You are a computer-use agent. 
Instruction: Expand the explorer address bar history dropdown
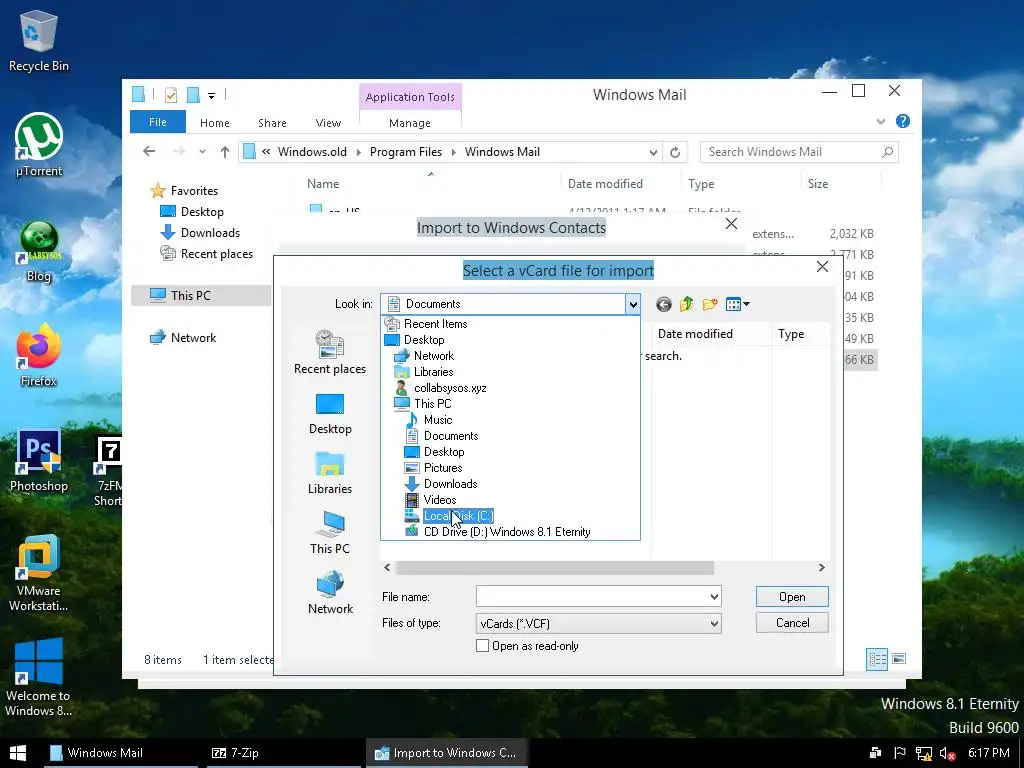pos(653,152)
